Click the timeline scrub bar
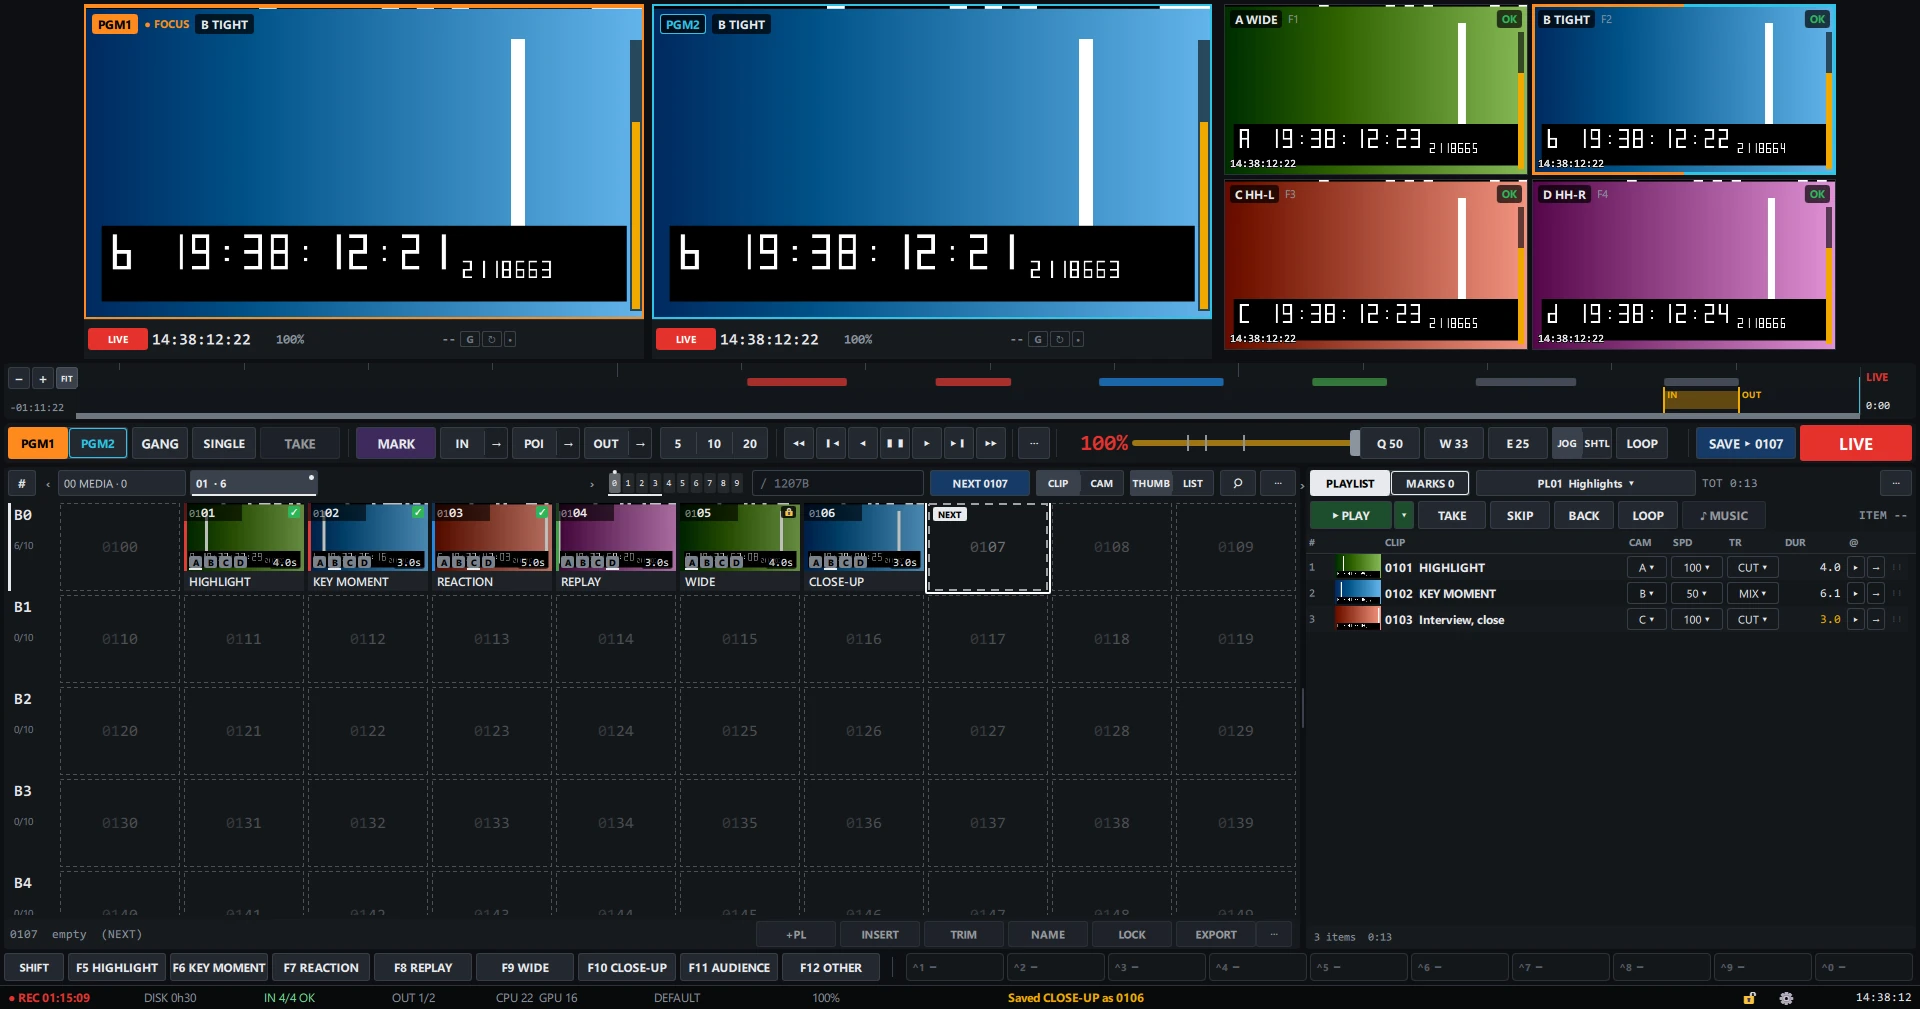 [x=967, y=415]
